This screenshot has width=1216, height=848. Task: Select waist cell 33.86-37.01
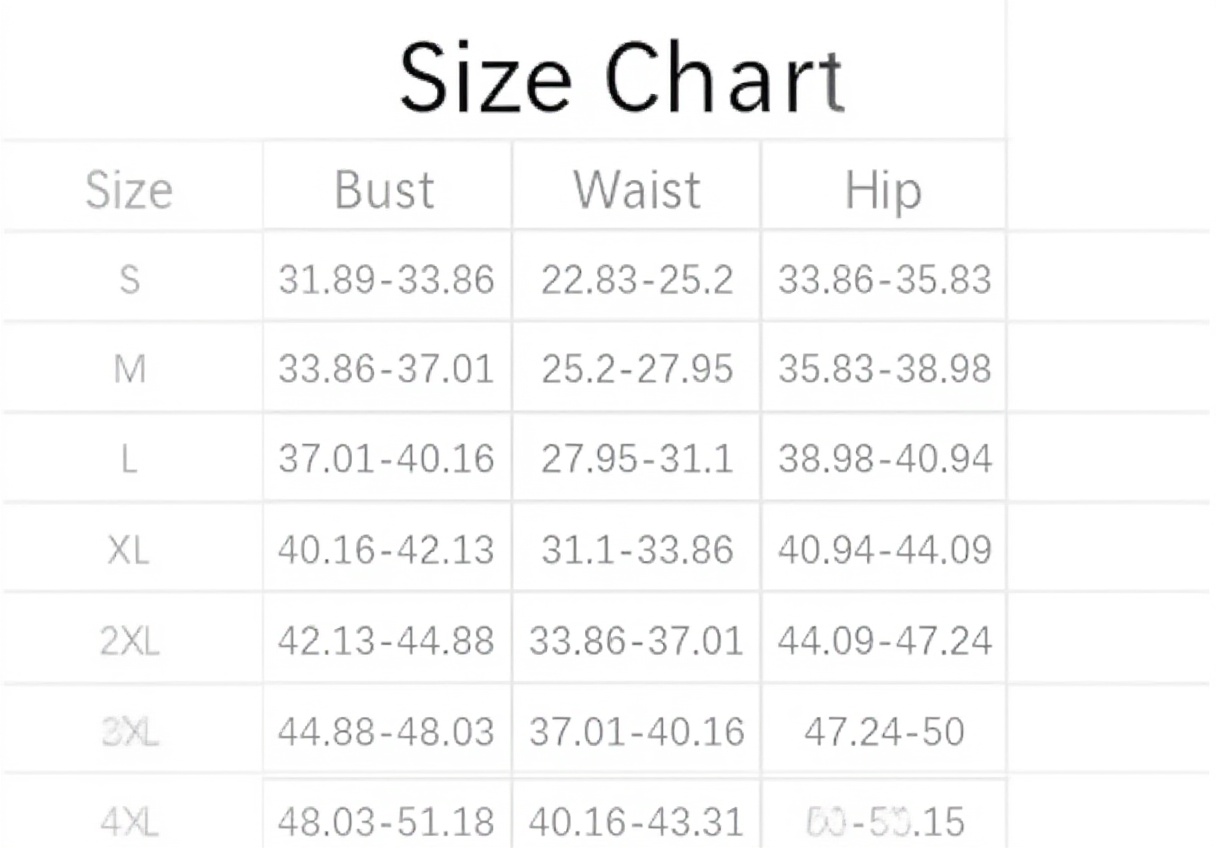coord(637,641)
